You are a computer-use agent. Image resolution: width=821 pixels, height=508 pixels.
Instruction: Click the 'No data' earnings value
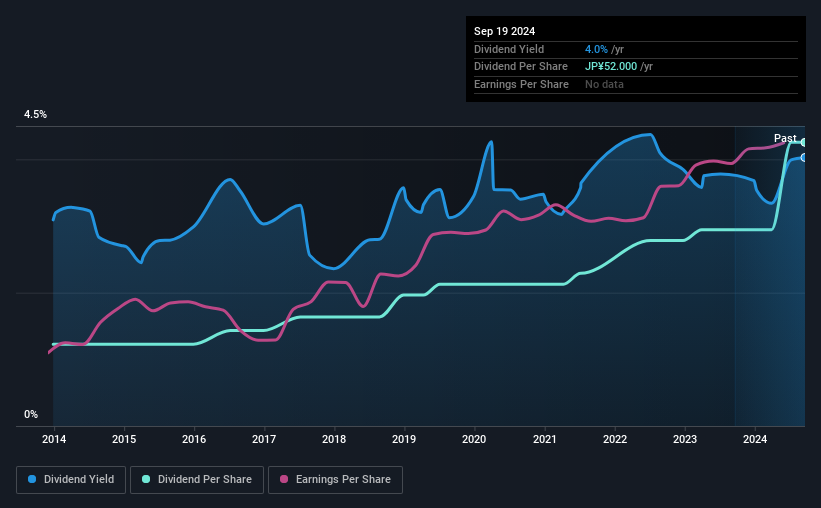coord(604,84)
